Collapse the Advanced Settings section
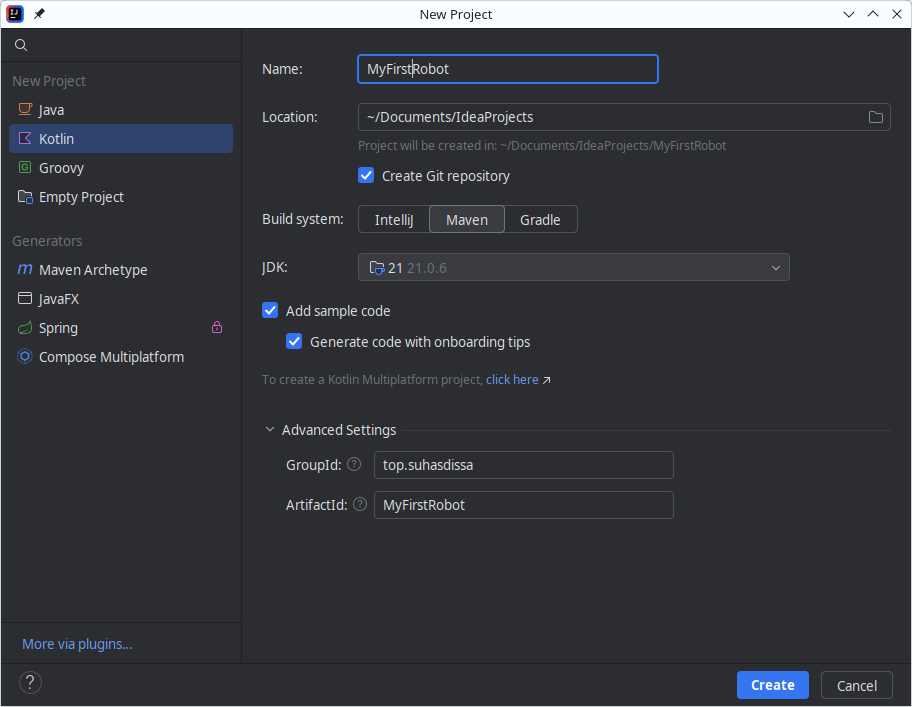 tap(269, 429)
